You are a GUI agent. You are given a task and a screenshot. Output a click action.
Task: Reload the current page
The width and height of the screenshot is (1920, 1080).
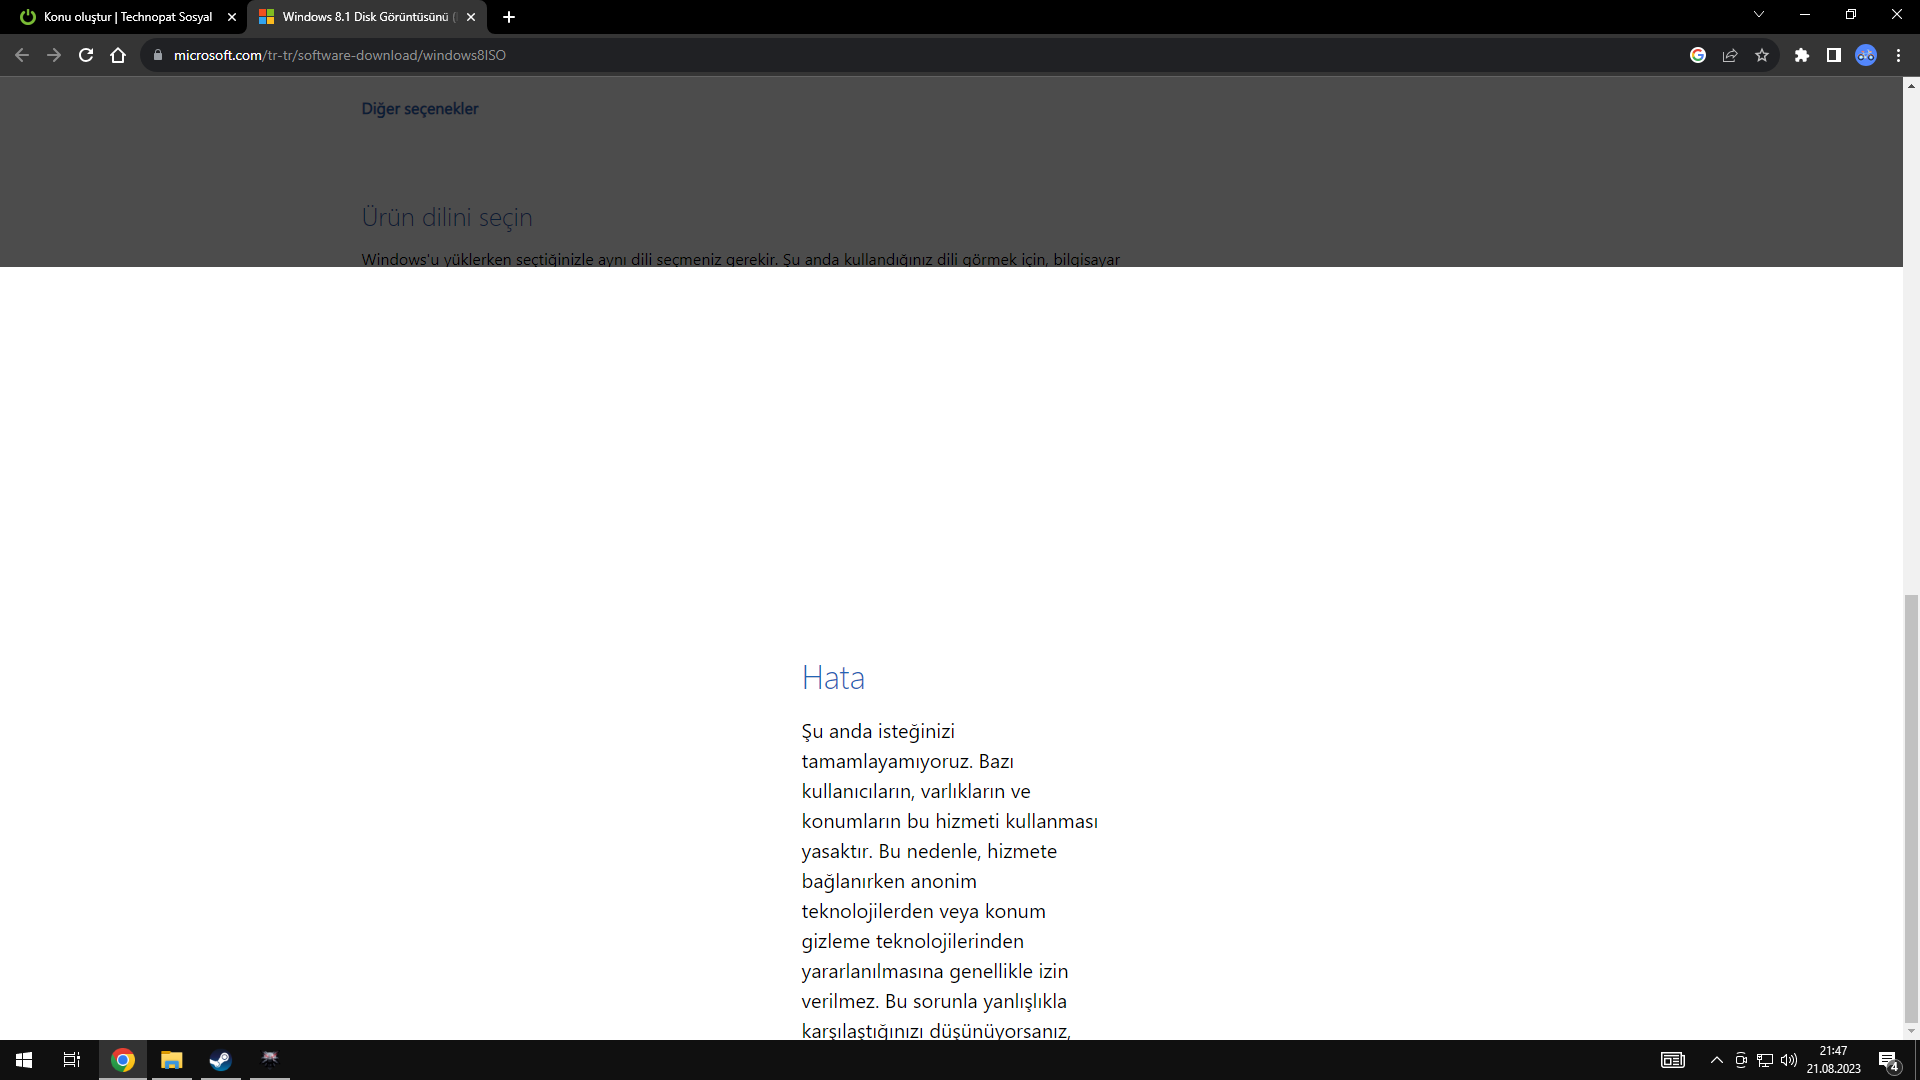coord(86,55)
